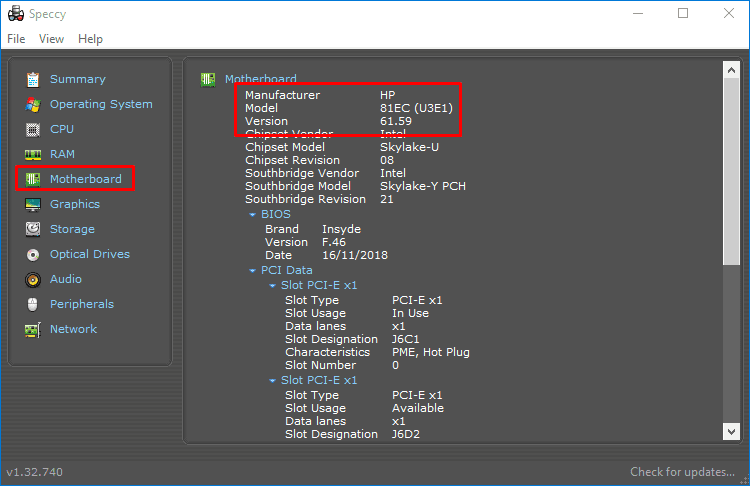Viewport: 750px width, 486px height.
Task: Click the BIOS Brand value Insyde
Action: coord(341,229)
